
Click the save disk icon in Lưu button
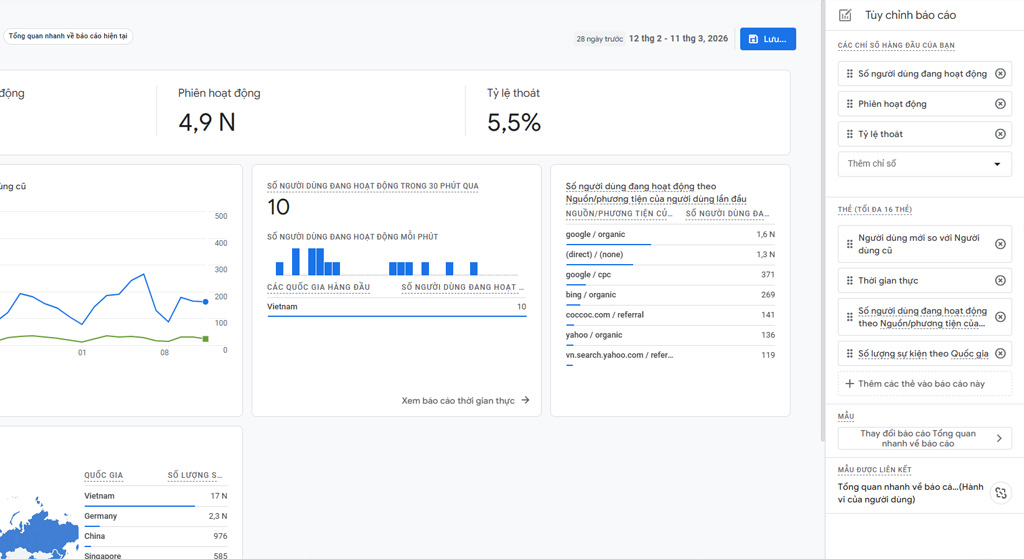pos(753,39)
